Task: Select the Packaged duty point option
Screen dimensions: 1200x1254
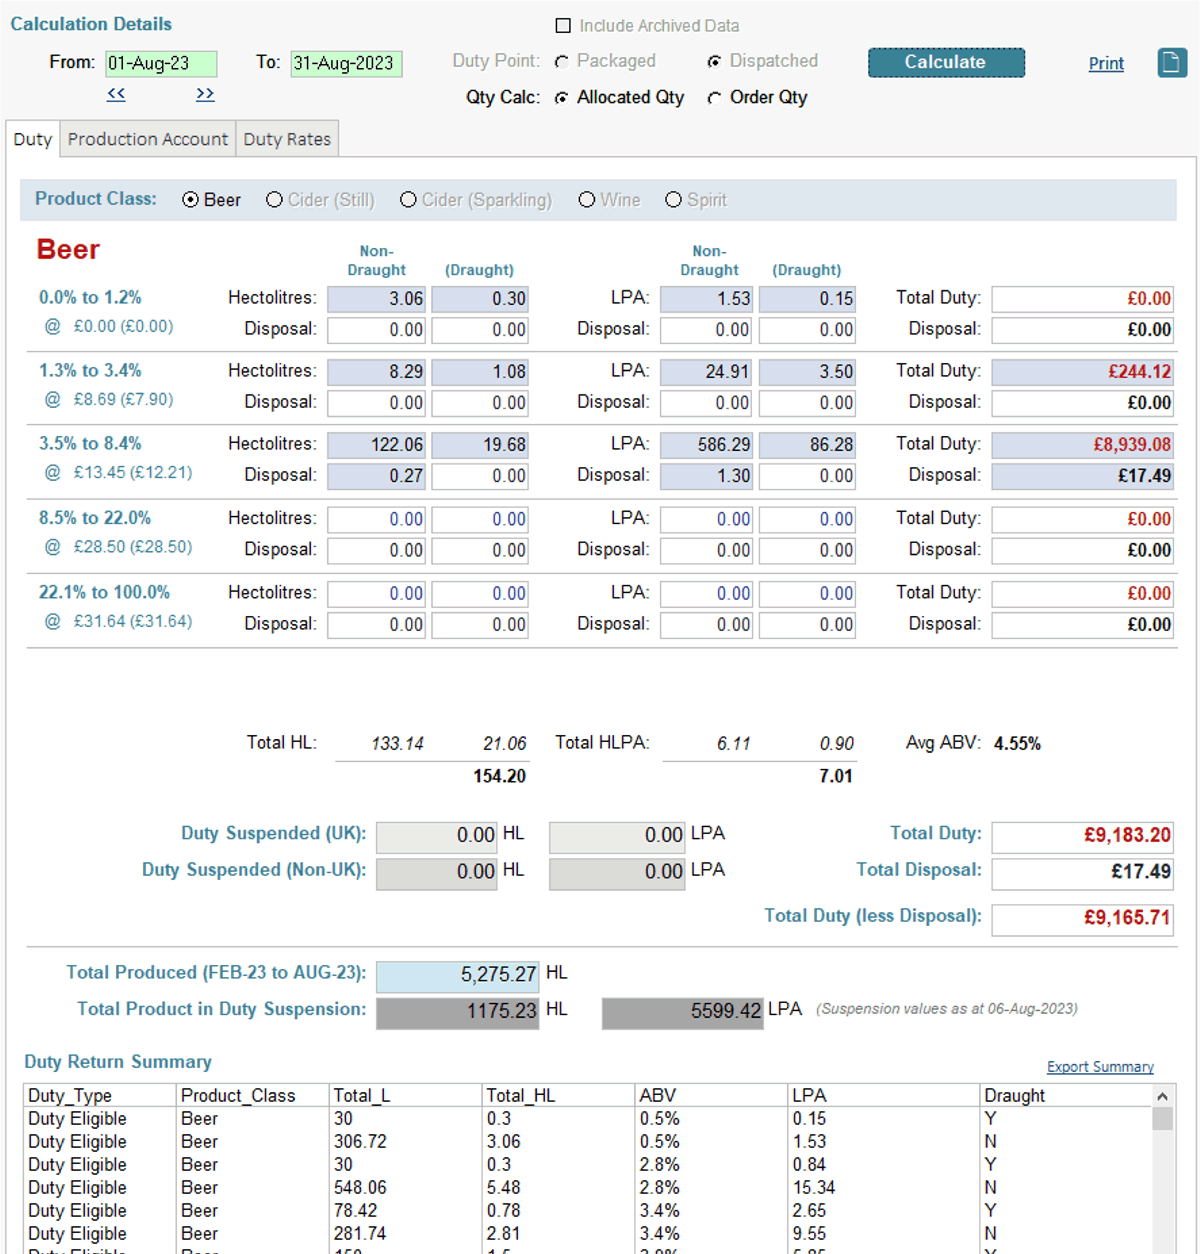Action: pyautogui.click(x=561, y=61)
